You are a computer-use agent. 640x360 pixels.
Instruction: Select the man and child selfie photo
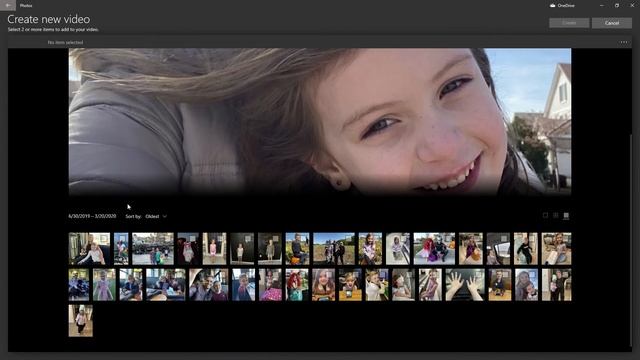[x=208, y=284]
